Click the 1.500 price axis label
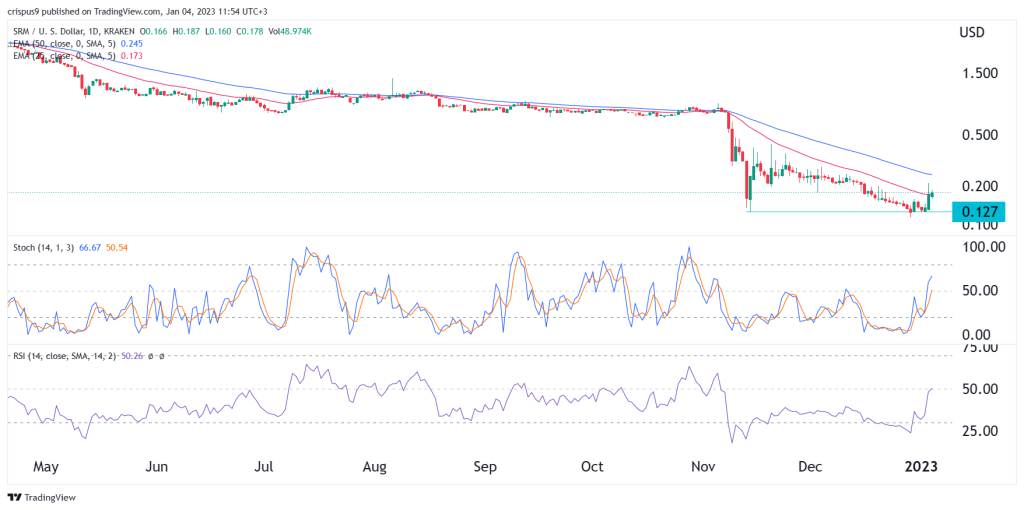Screen dimensions: 1024x510 click(x=980, y=73)
